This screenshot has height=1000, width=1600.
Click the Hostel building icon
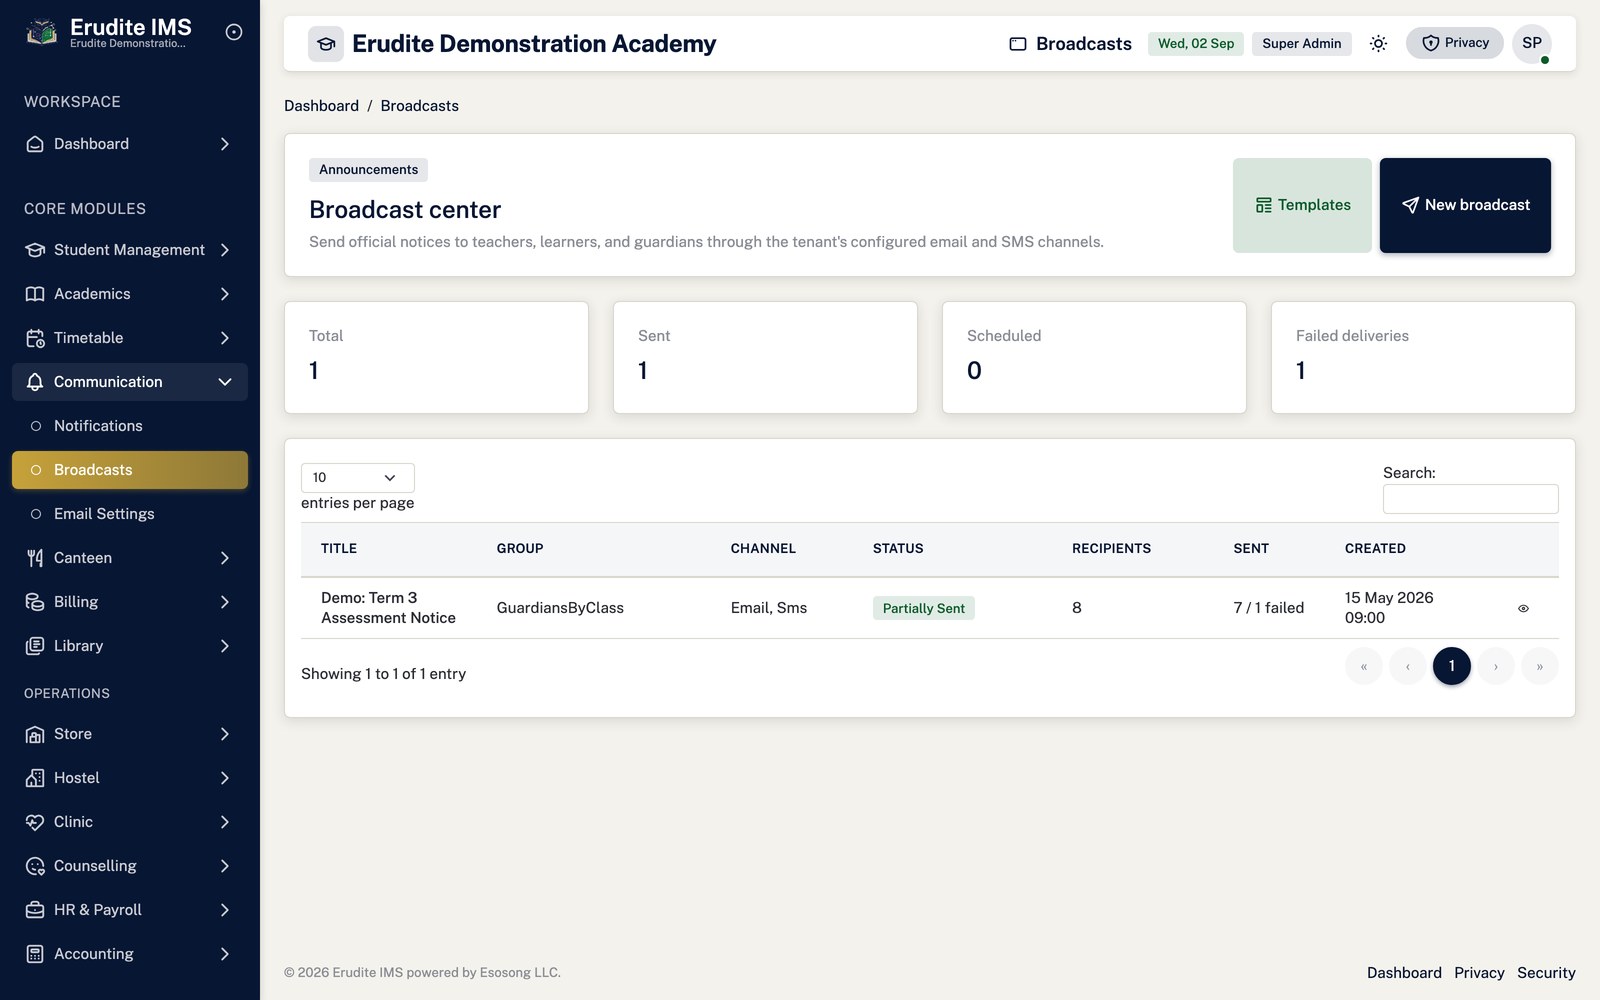tap(35, 778)
